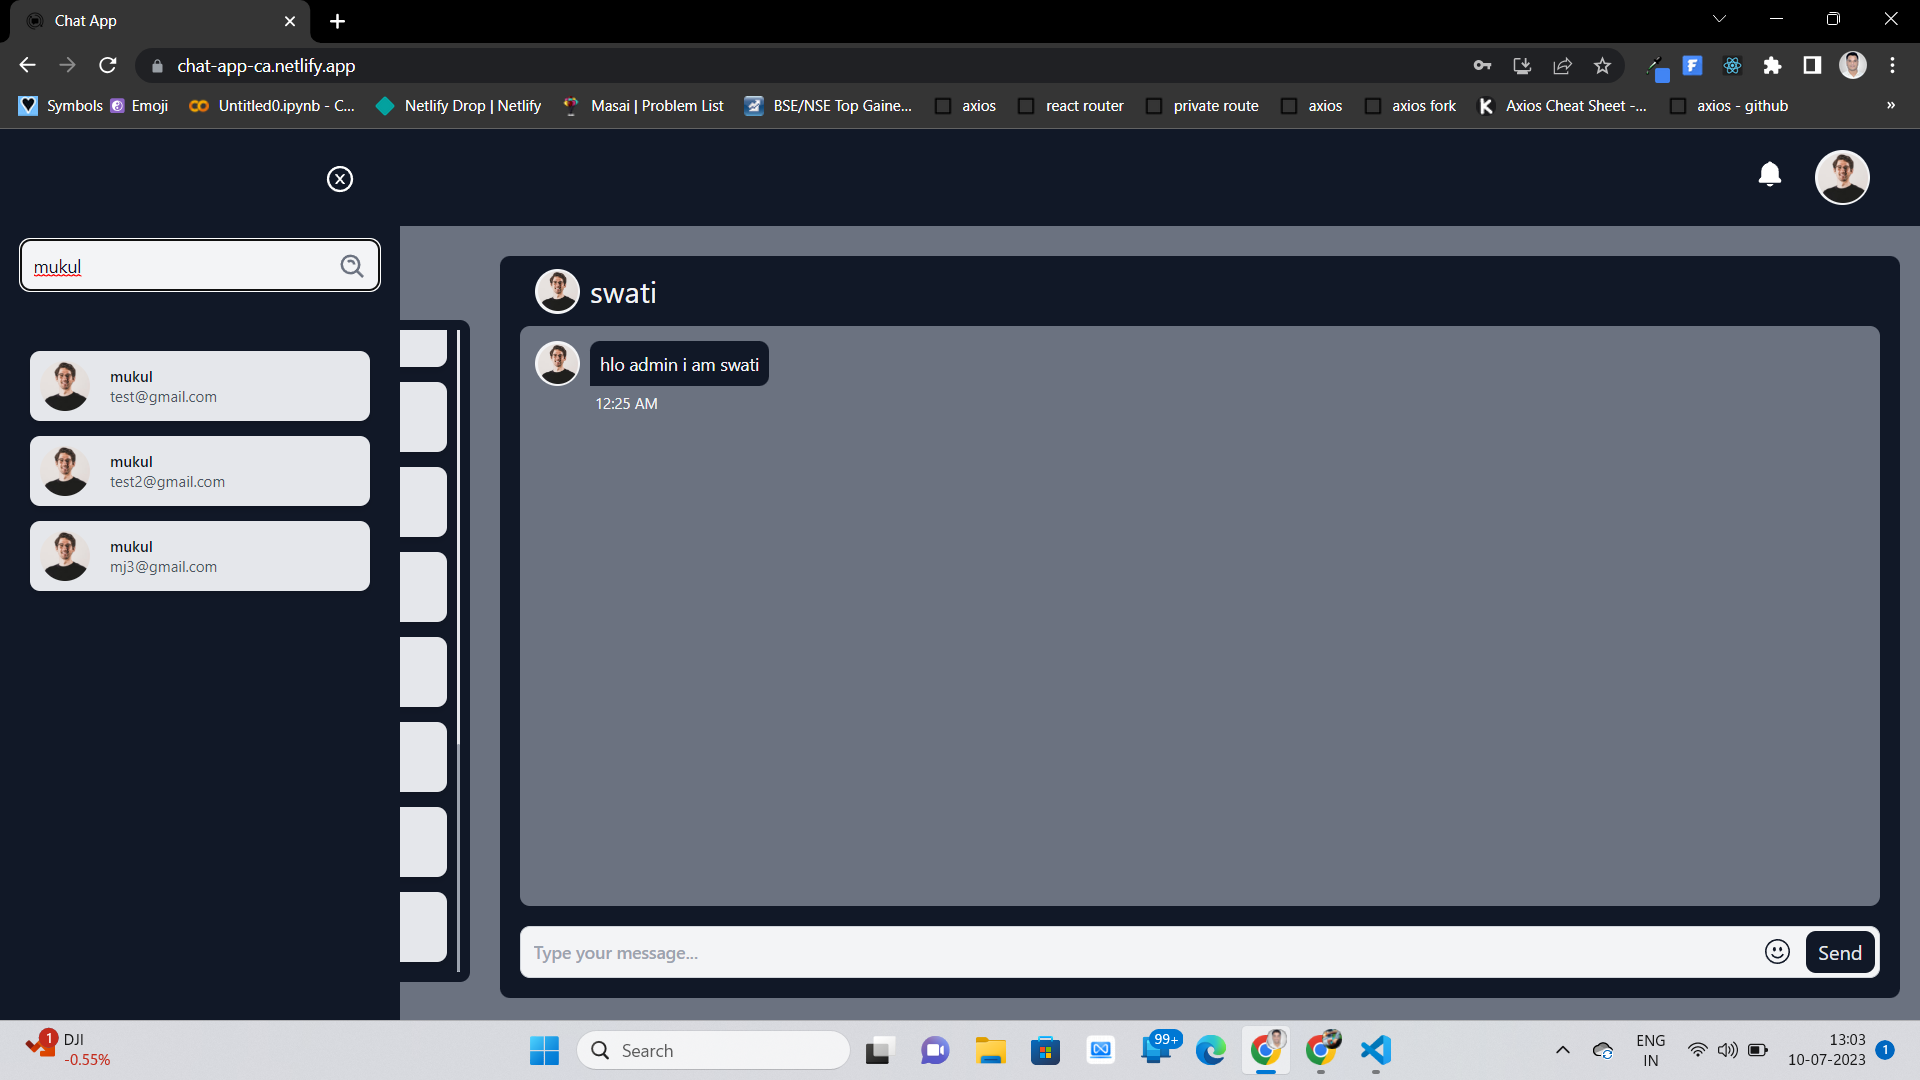Open the tab search dropdown arrow
Viewport: 1920px width, 1080px height.
1719,18
